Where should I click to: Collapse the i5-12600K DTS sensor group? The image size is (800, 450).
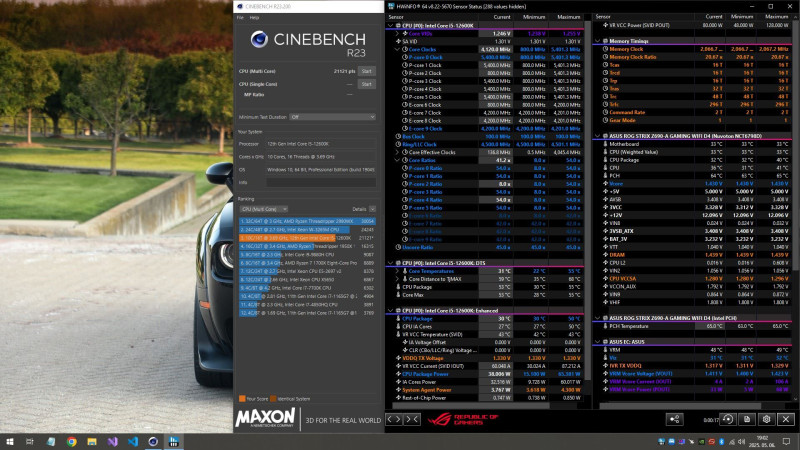(x=391, y=263)
